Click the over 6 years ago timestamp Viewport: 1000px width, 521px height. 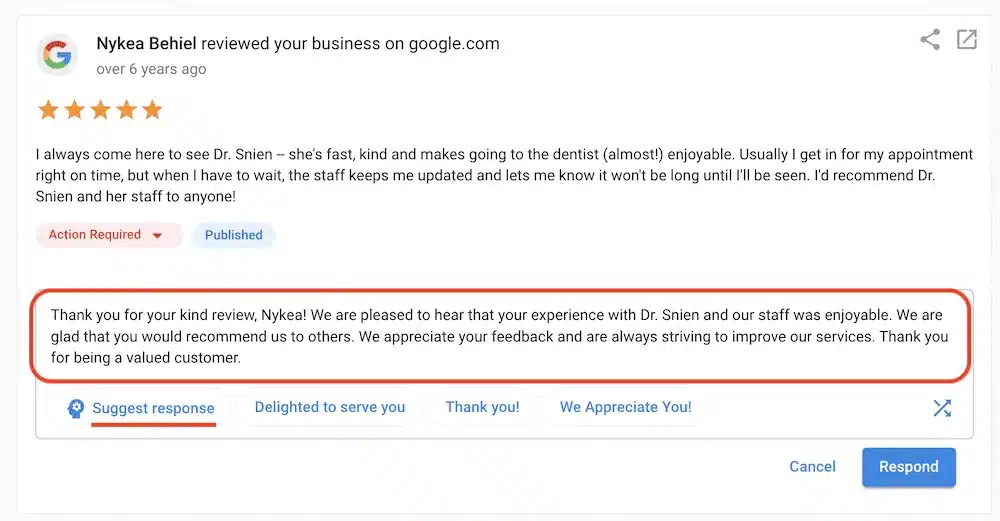click(151, 69)
